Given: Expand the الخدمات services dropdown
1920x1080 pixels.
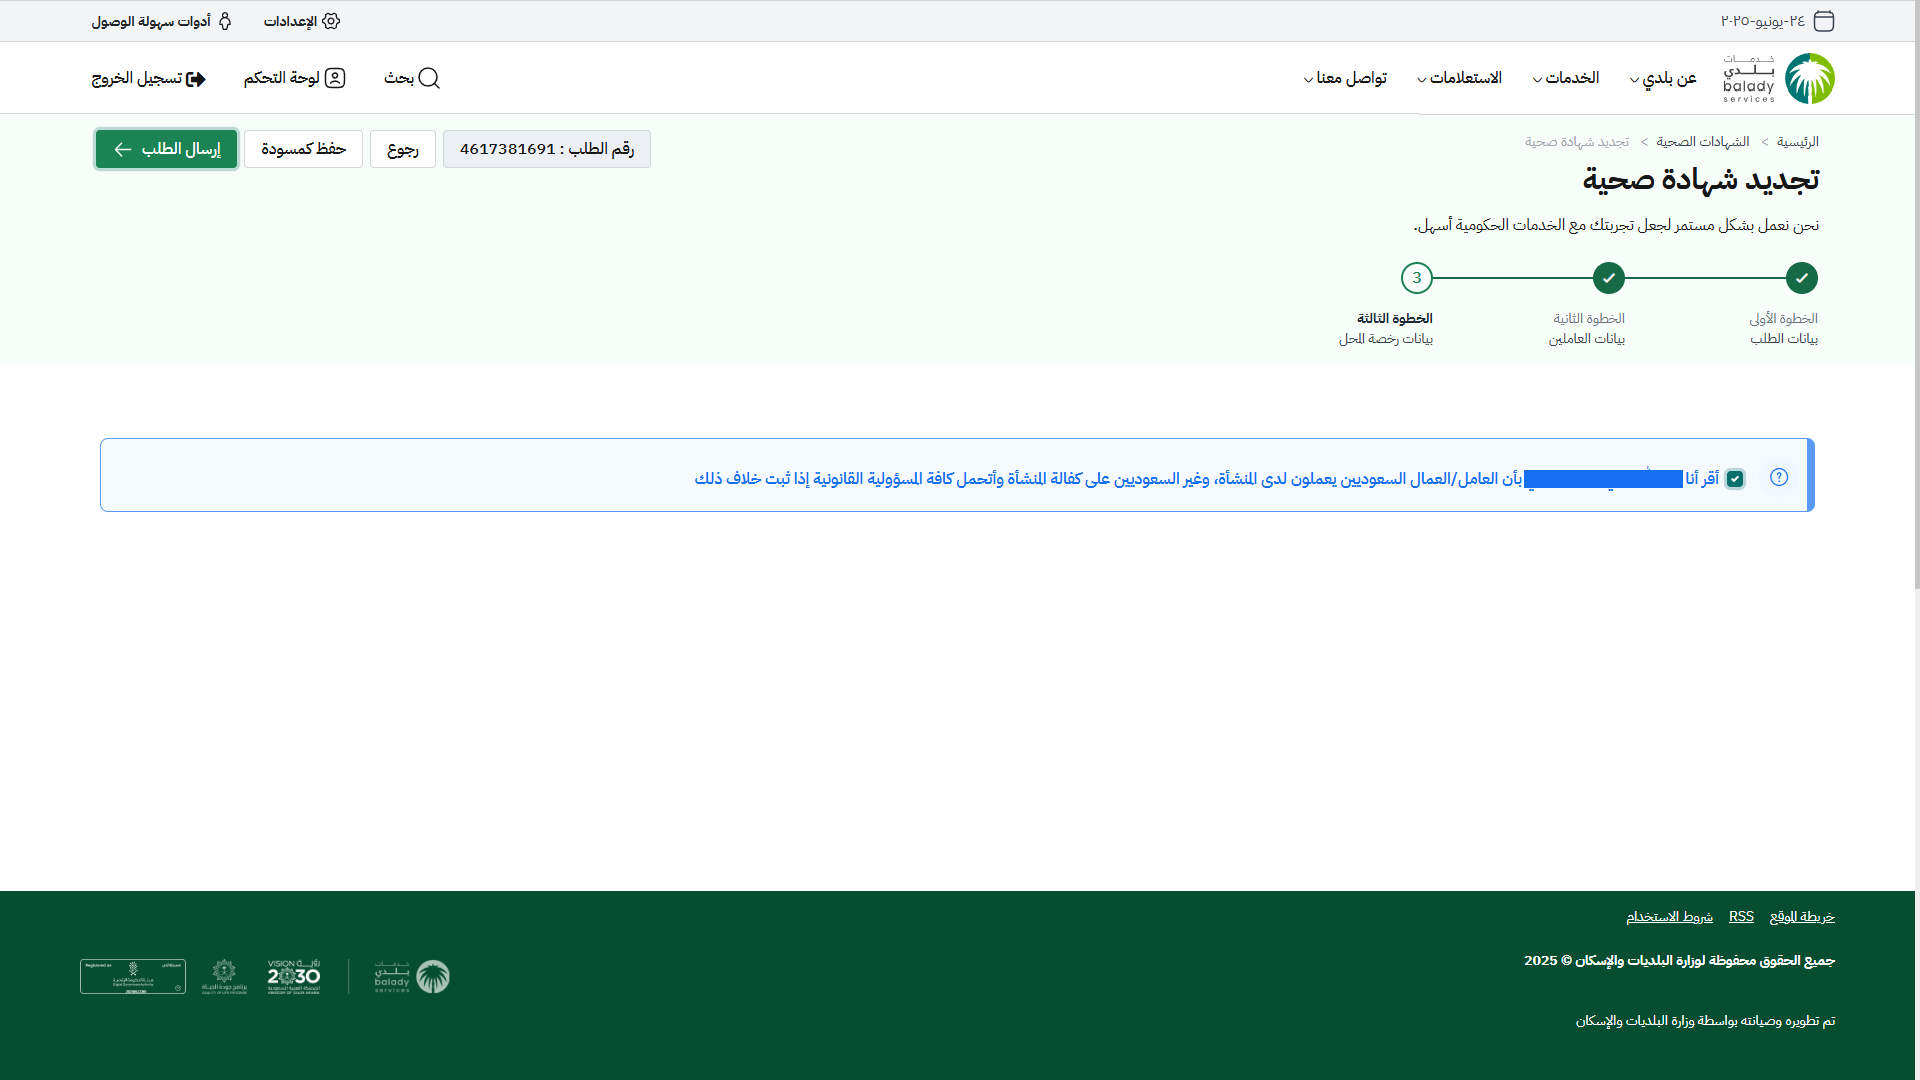Looking at the screenshot, I should coord(1566,78).
